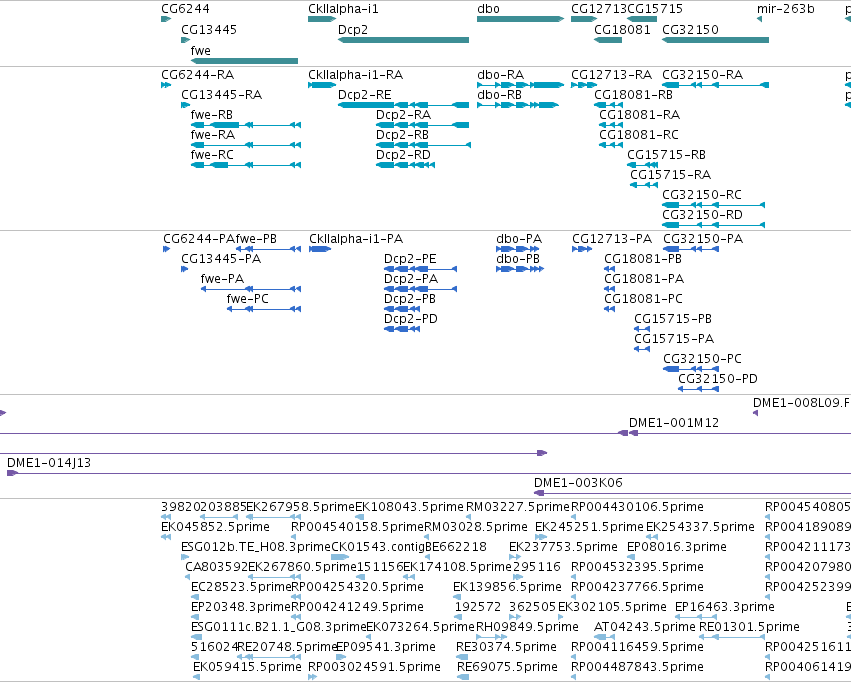Image resolution: width=851 pixels, height=682 pixels.
Task: Select EST label RP004532395.5prime
Action: 637,567
